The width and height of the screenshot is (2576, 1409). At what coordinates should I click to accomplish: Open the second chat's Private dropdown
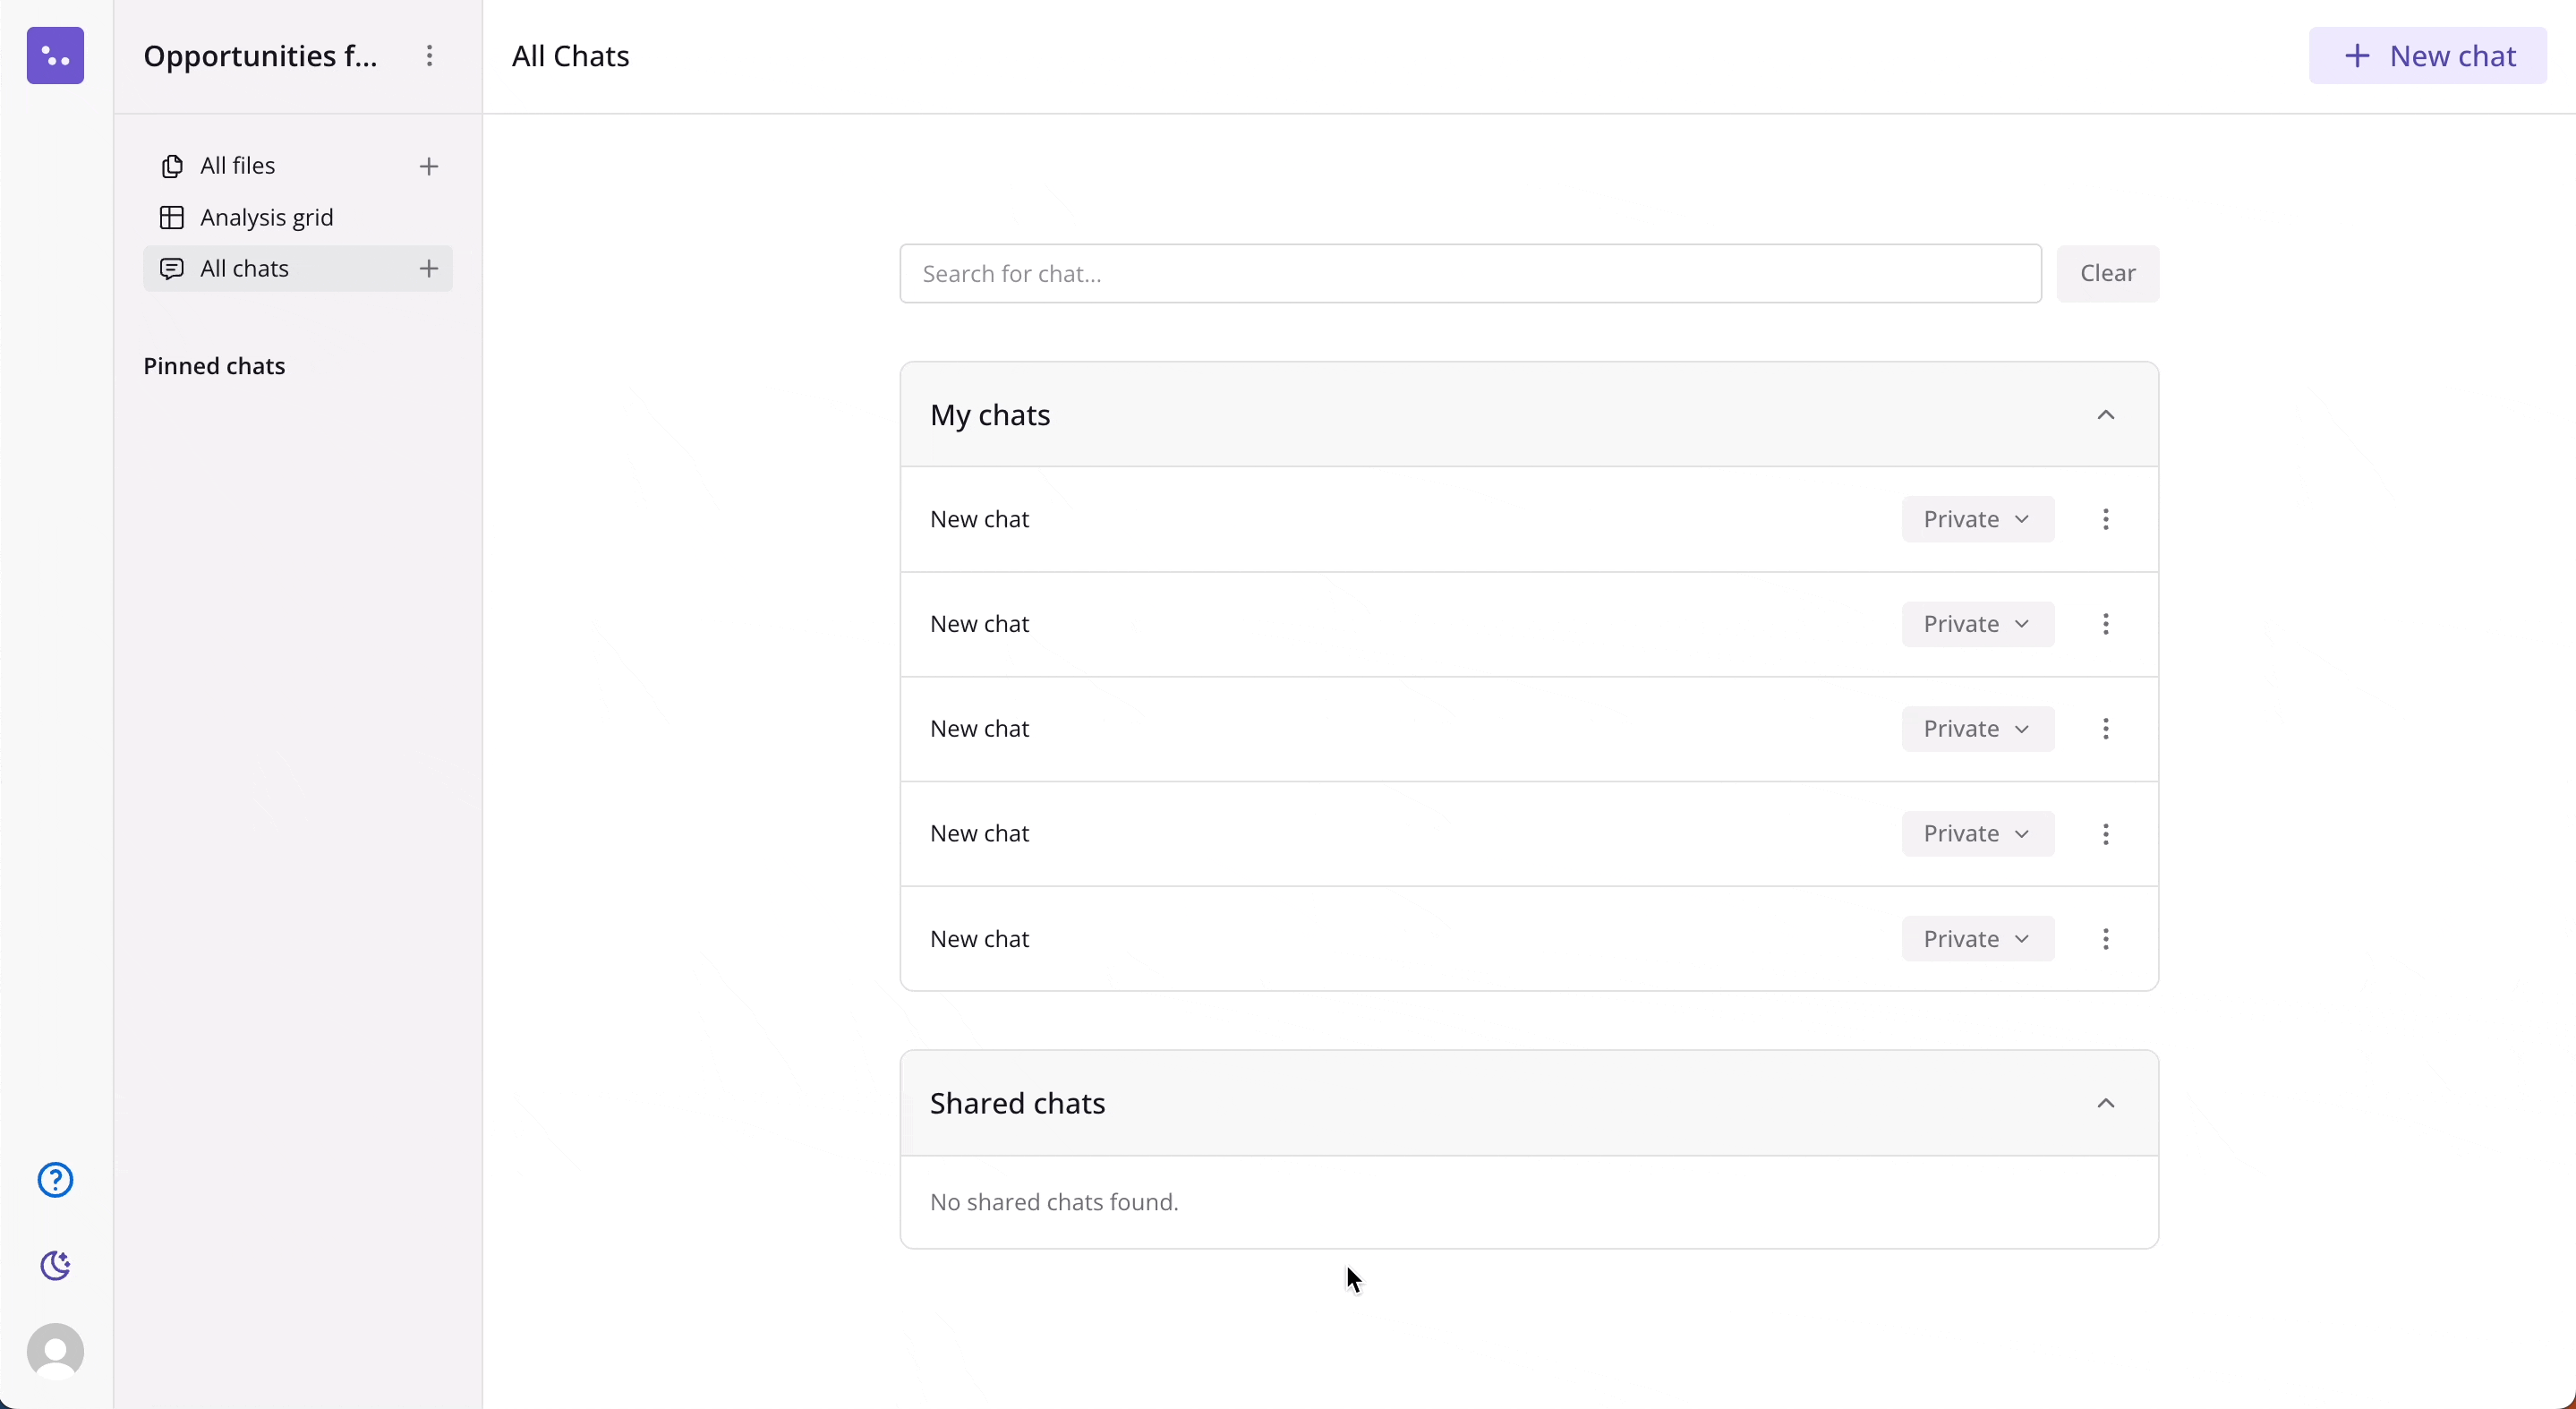(1977, 624)
